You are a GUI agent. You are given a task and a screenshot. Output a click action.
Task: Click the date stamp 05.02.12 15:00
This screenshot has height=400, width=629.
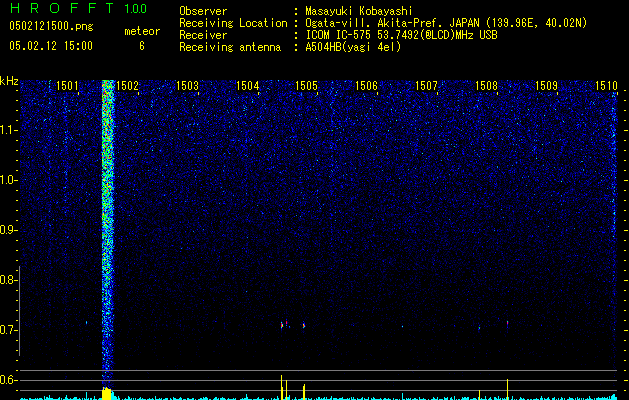click(51, 46)
